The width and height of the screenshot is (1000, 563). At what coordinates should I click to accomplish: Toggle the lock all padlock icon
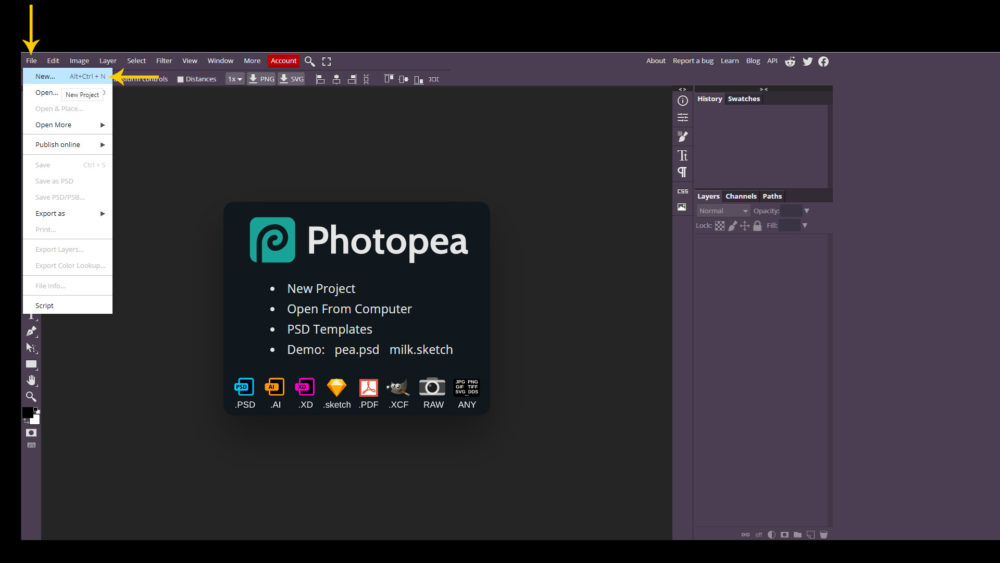[x=756, y=226]
